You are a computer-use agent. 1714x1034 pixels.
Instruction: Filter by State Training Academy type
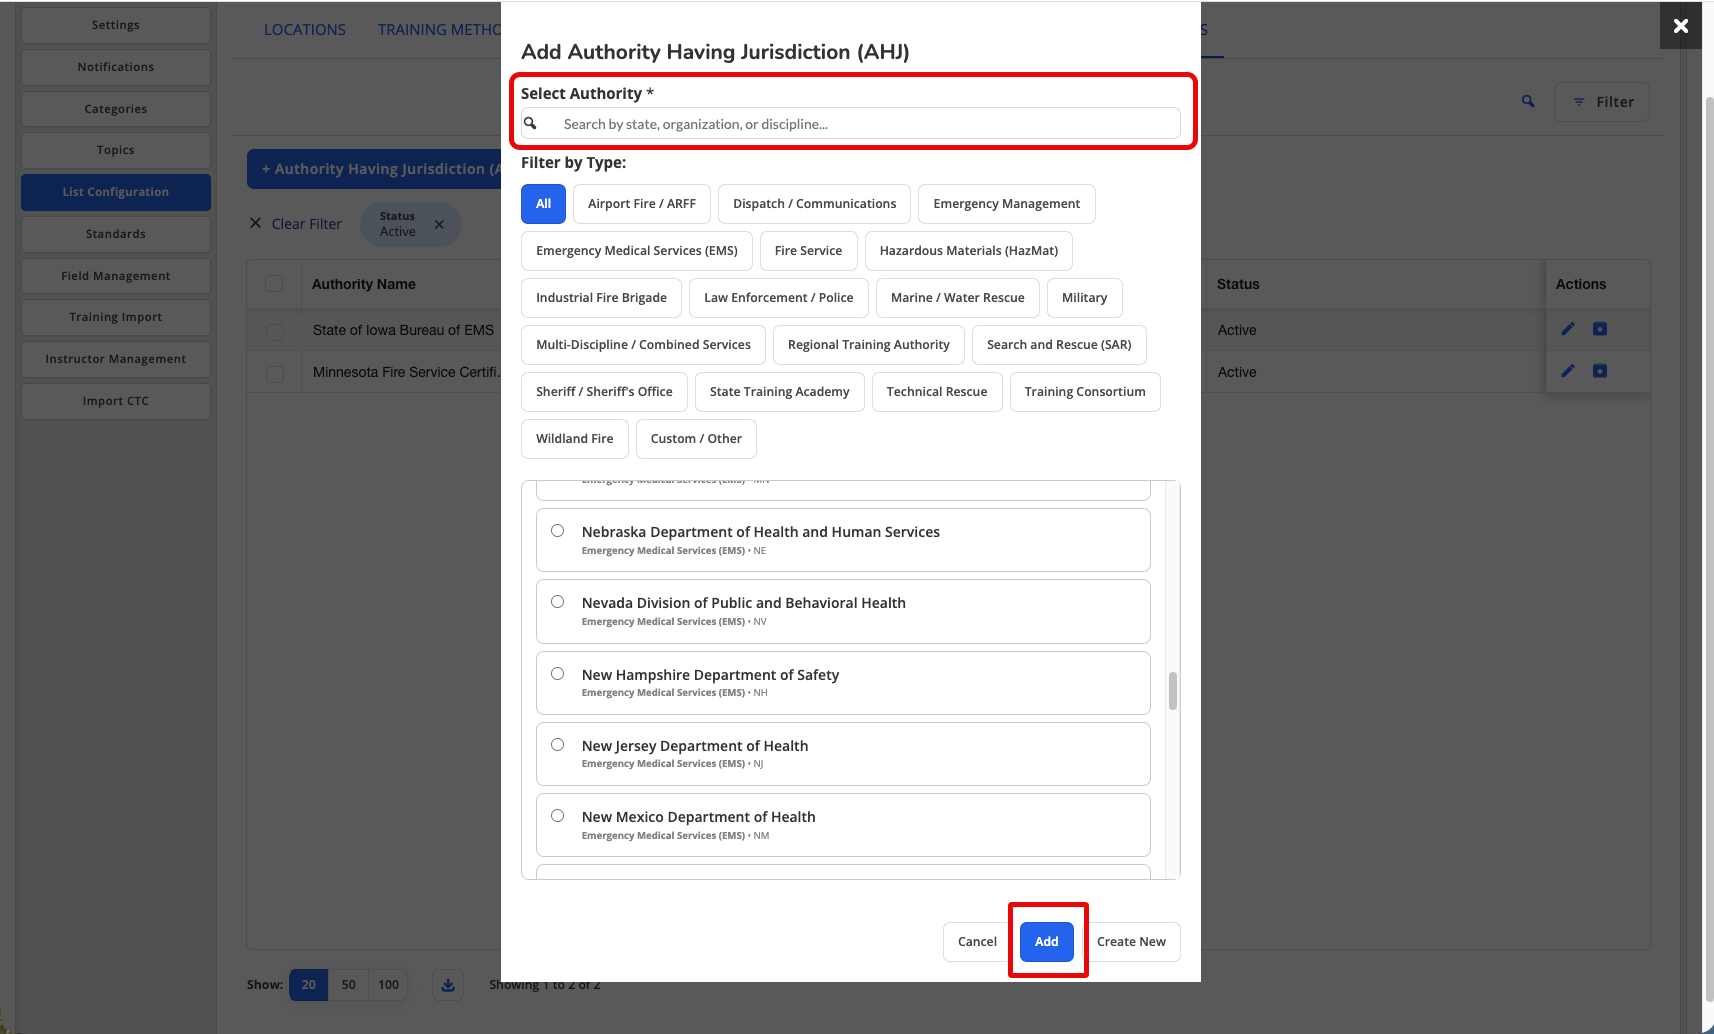[x=780, y=392]
